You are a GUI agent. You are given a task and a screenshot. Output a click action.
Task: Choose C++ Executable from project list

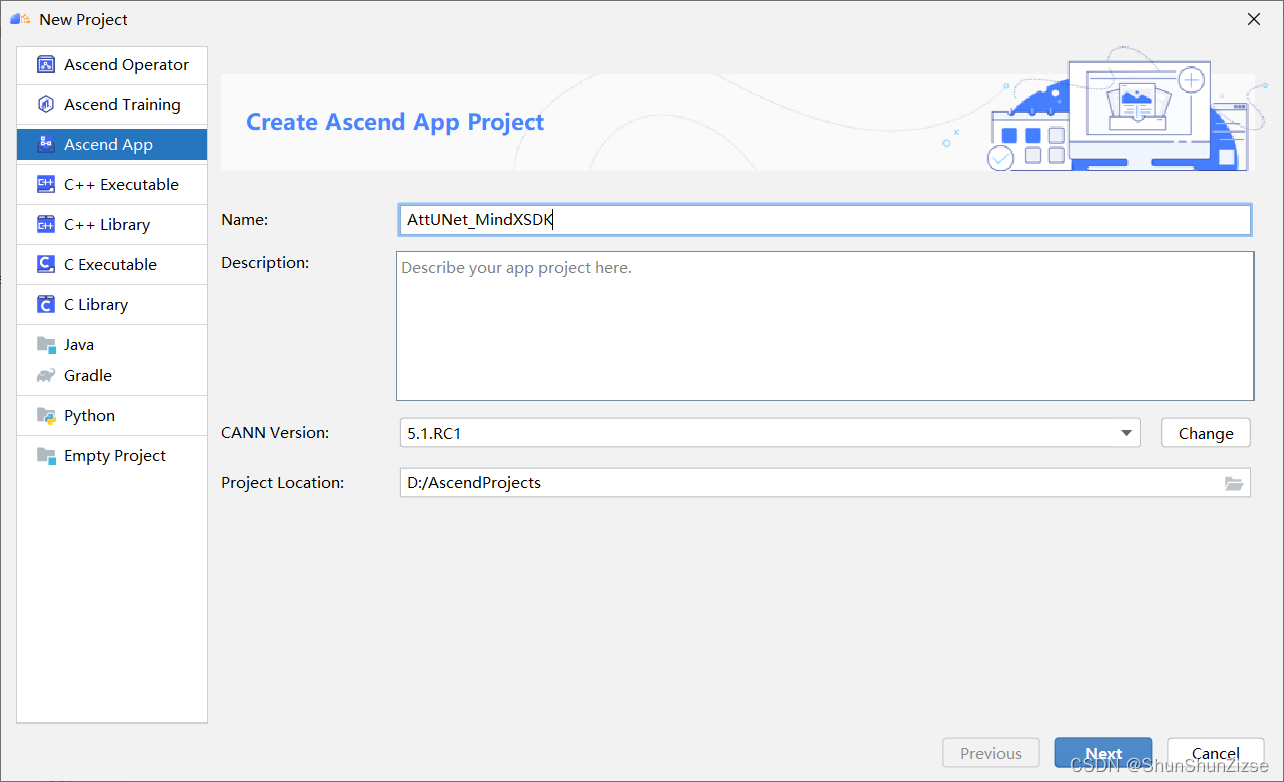(x=112, y=185)
